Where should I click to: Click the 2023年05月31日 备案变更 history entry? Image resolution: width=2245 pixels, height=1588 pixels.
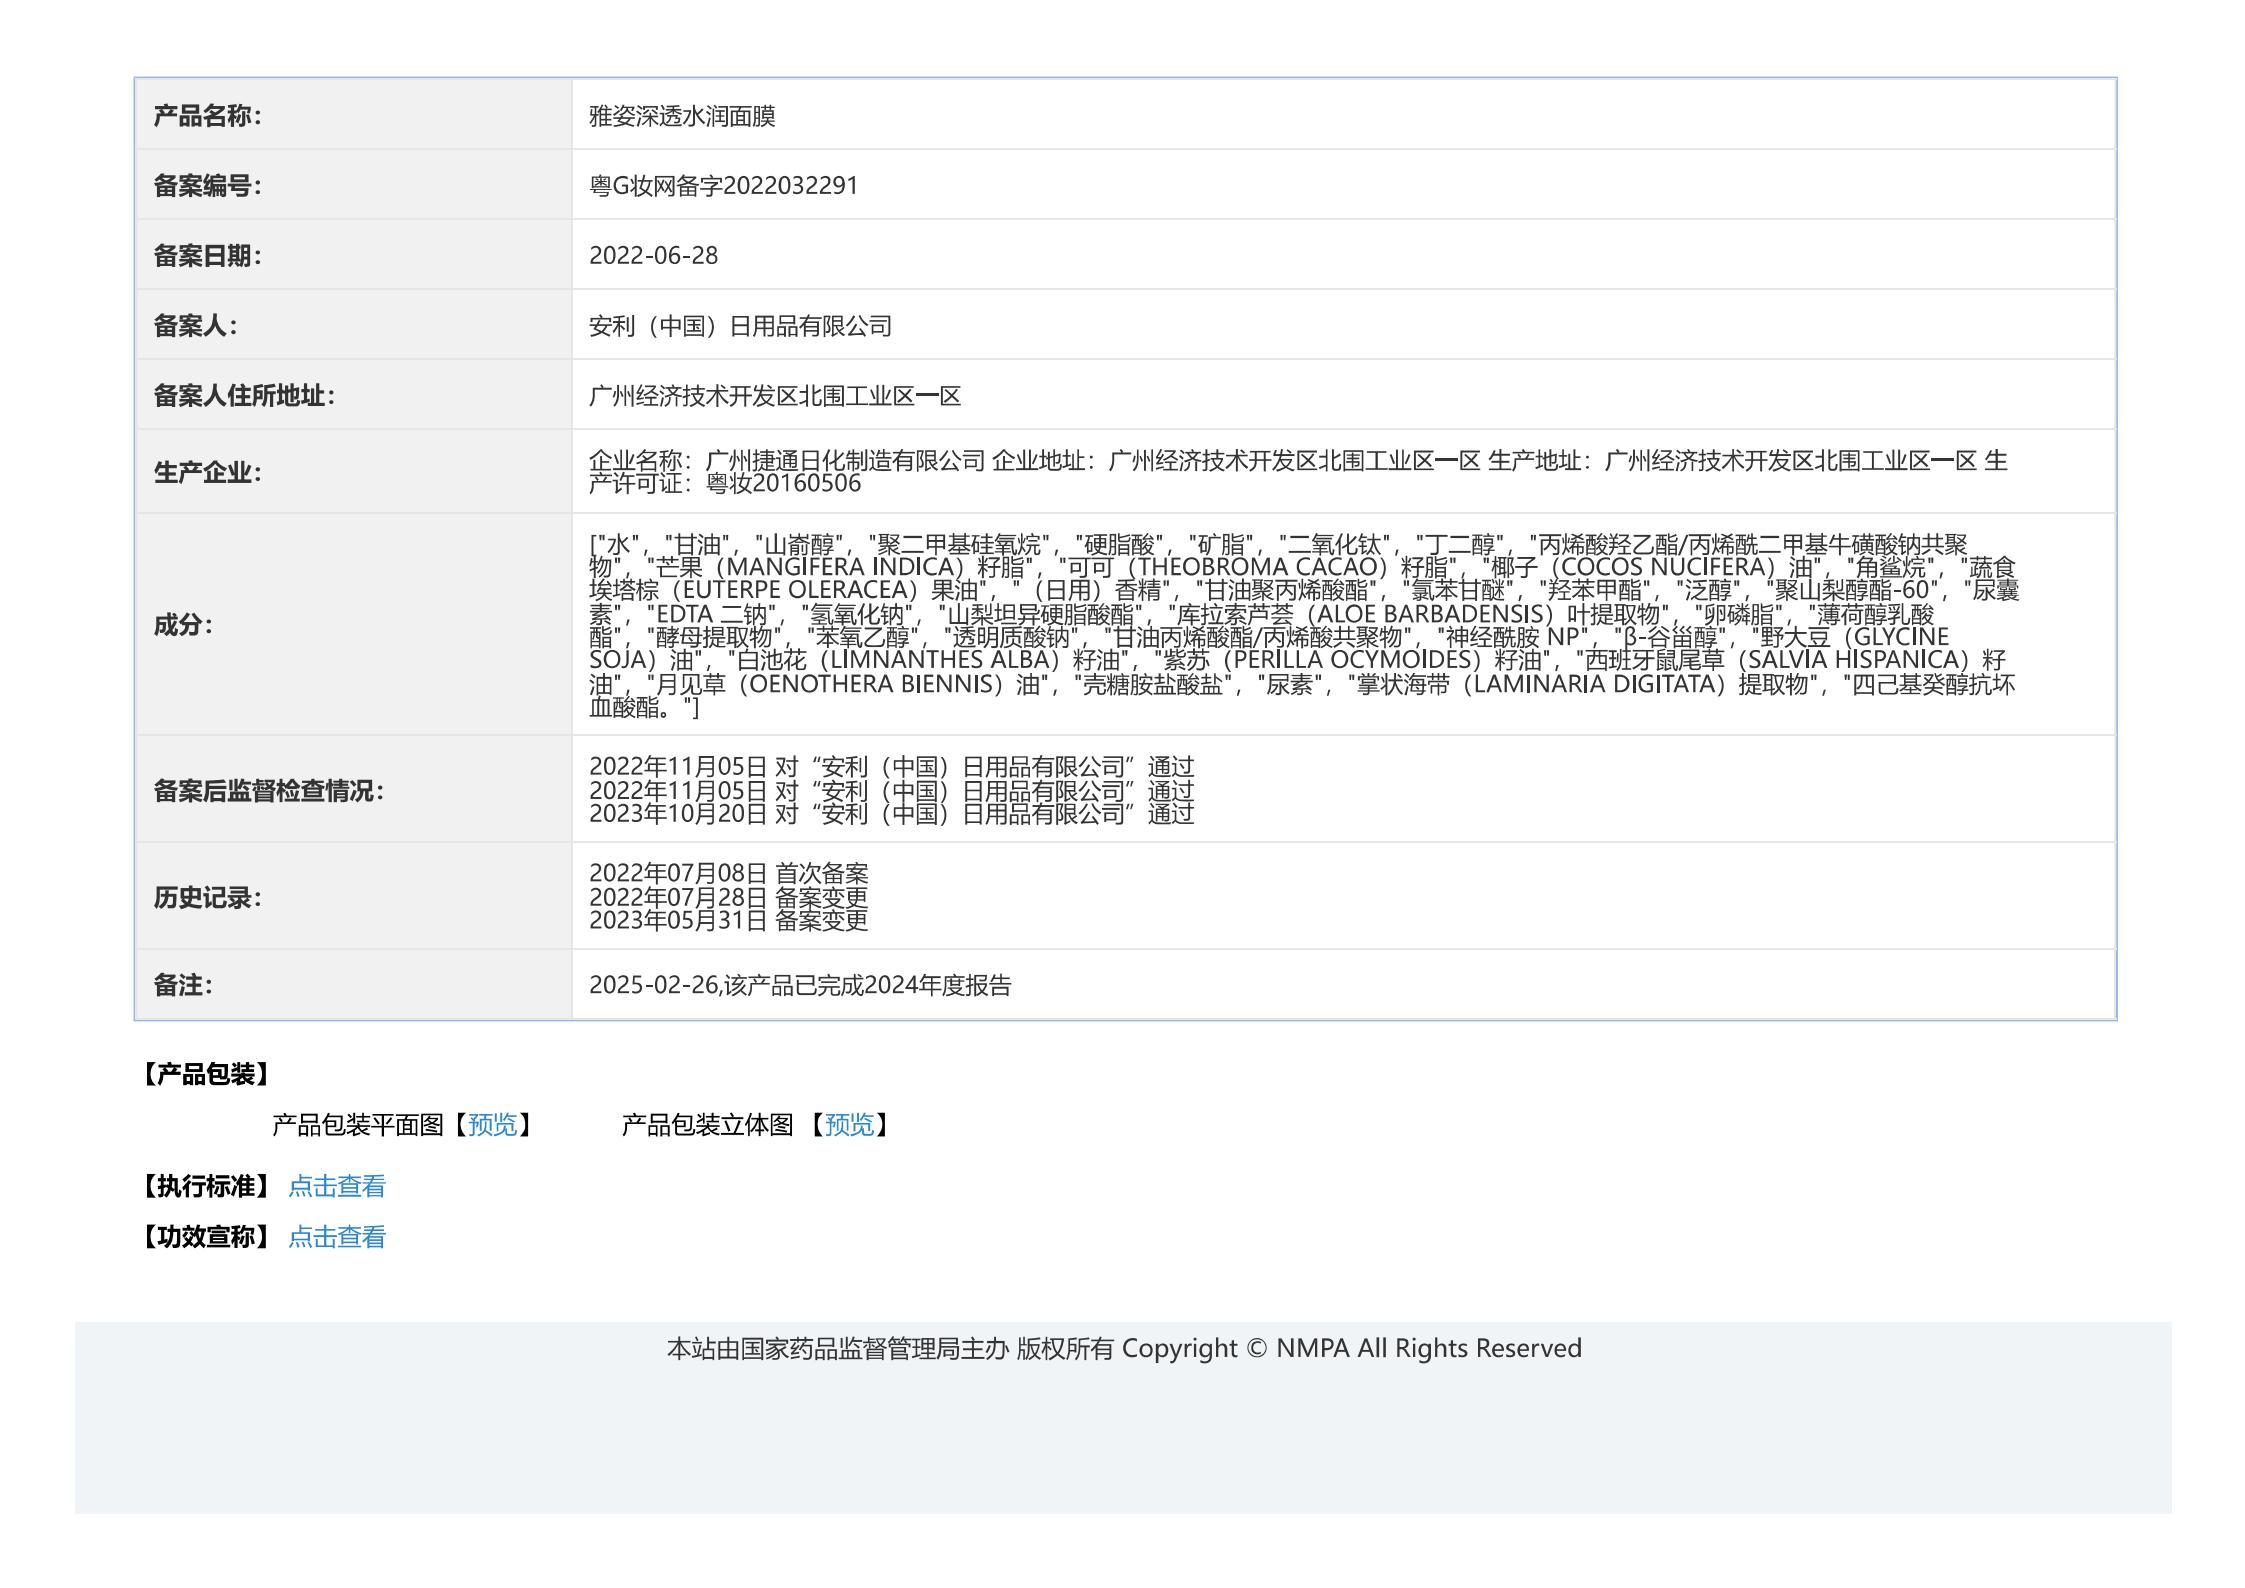pyautogui.click(x=728, y=920)
